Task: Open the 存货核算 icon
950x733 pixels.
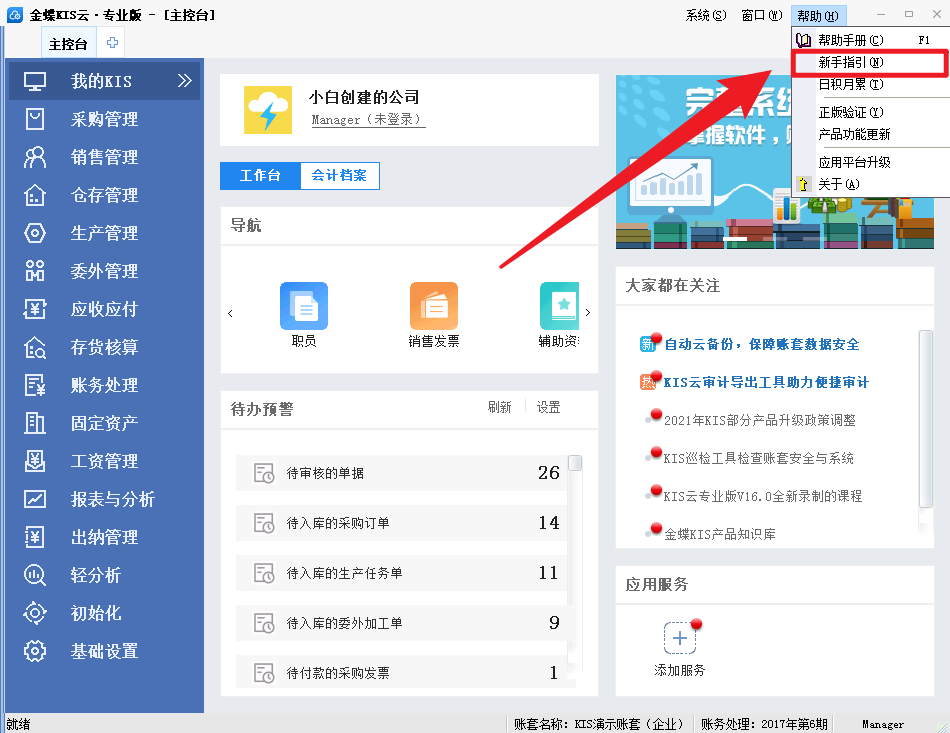Action: (35, 347)
